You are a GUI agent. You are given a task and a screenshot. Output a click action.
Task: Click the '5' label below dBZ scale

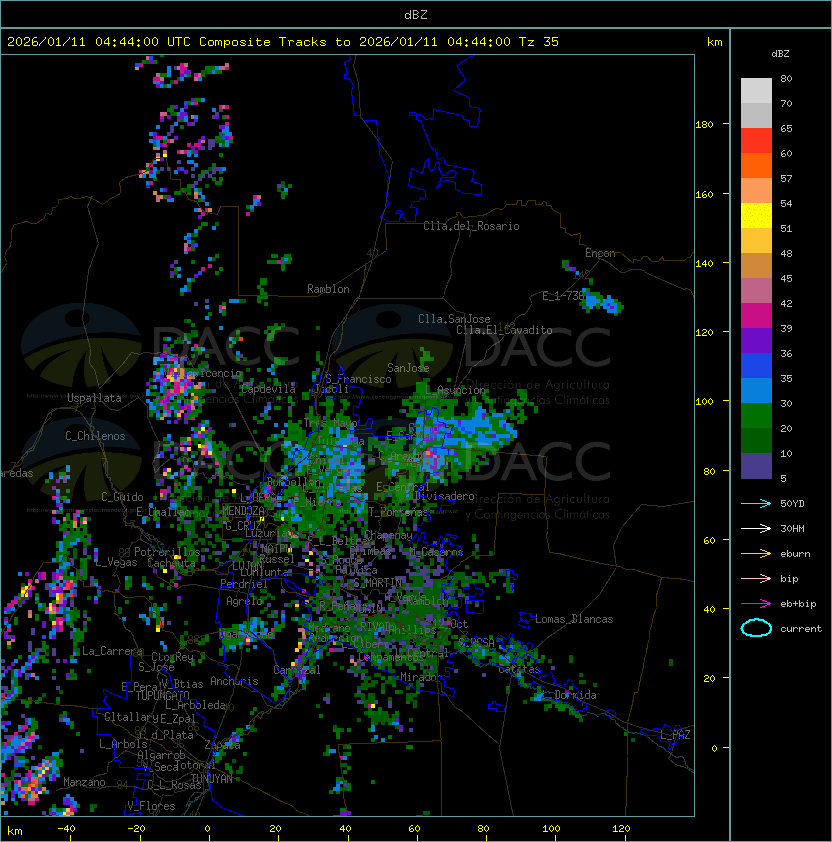783,478
